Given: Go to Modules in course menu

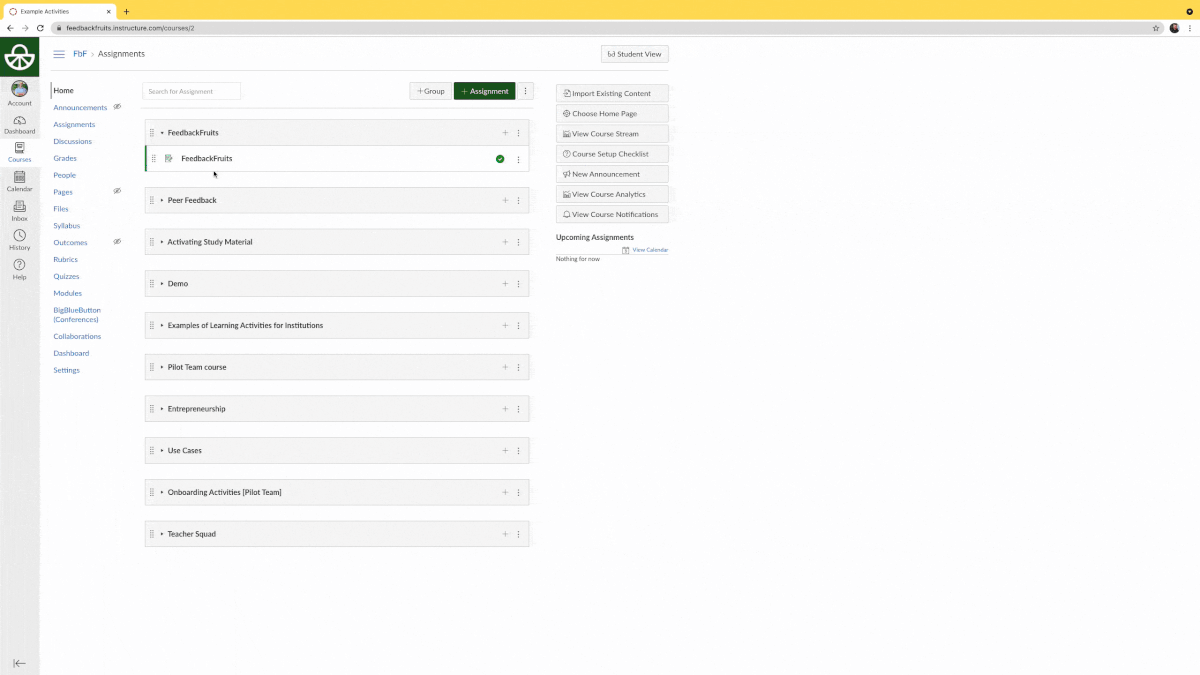Looking at the screenshot, I should click(x=67, y=293).
